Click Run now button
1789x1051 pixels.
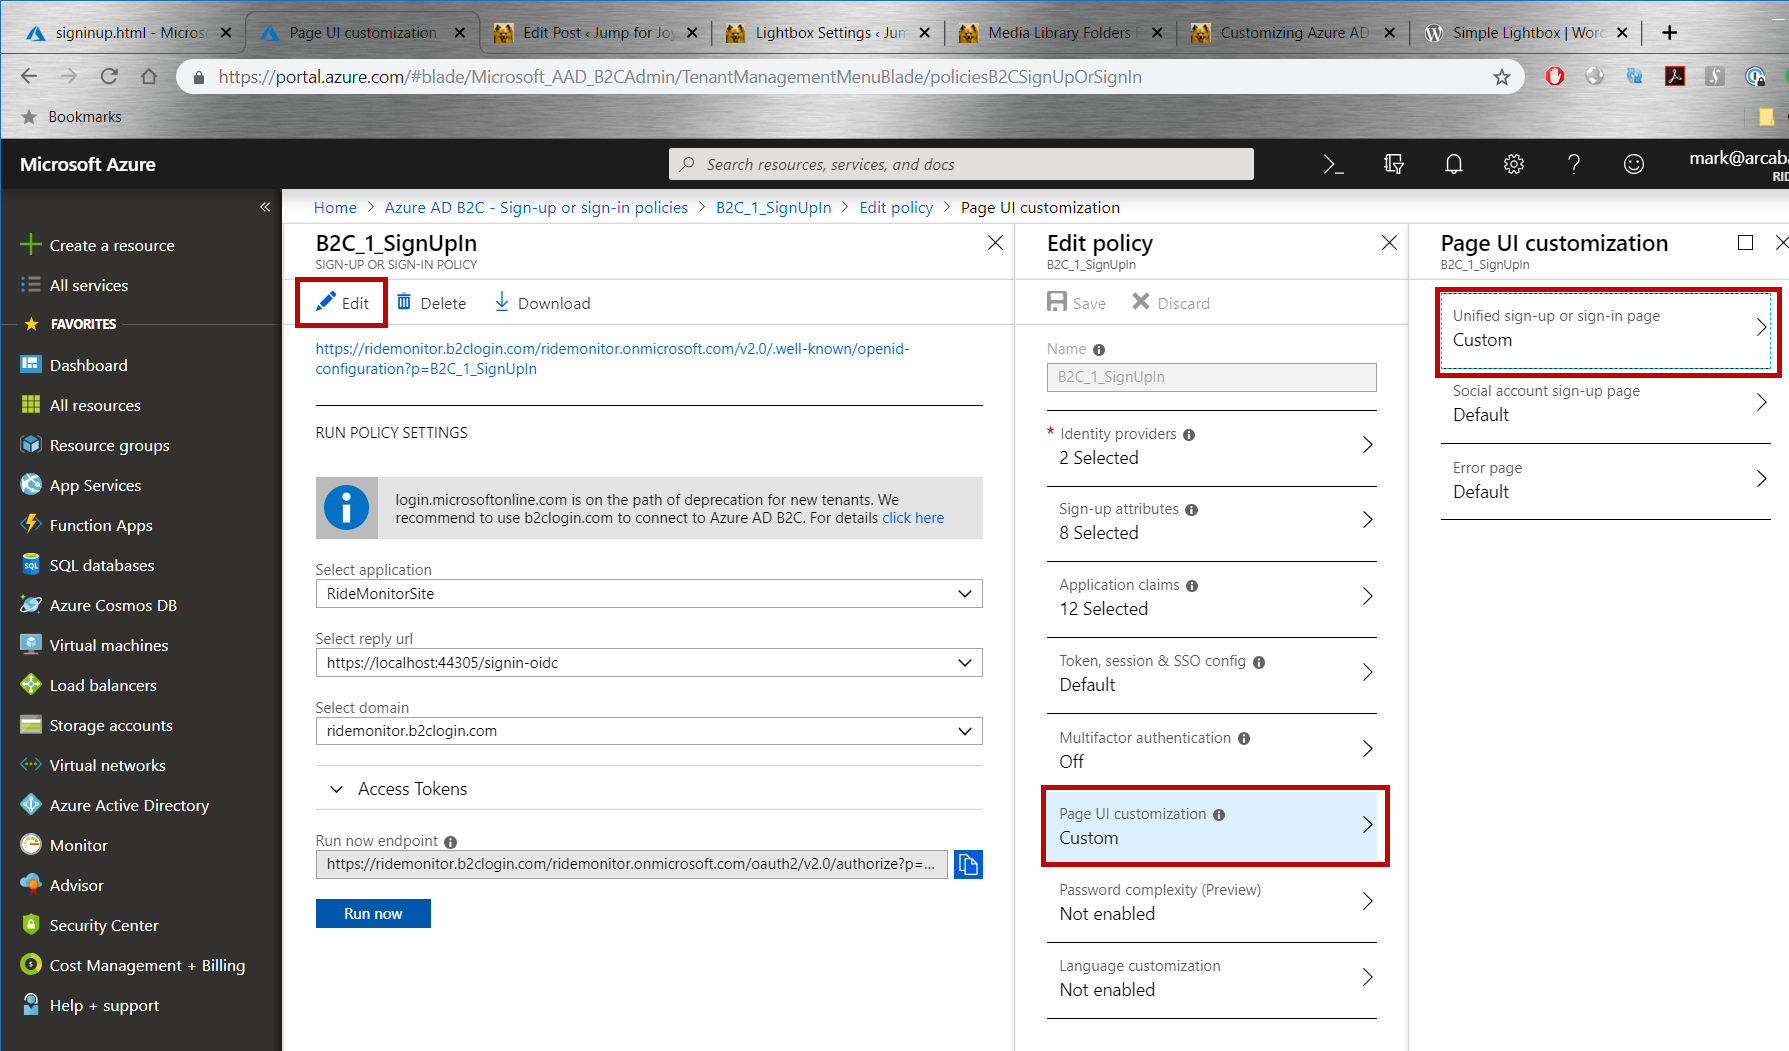[373, 913]
